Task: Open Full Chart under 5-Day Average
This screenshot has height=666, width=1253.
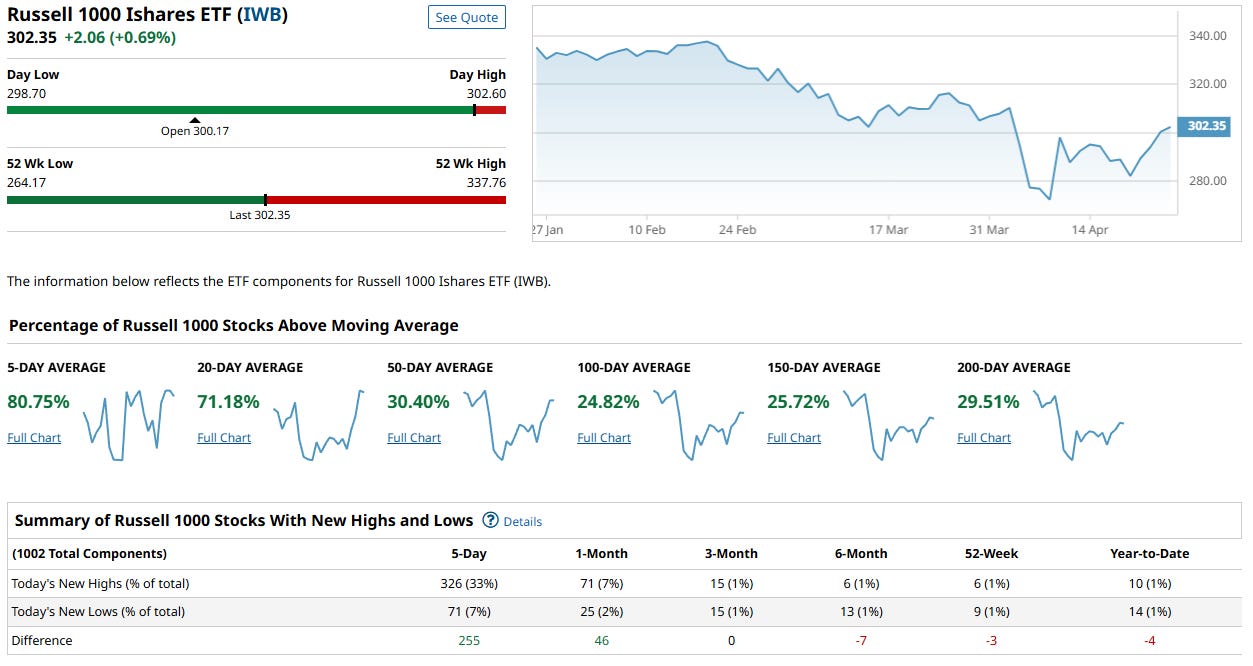Action: pos(34,438)
